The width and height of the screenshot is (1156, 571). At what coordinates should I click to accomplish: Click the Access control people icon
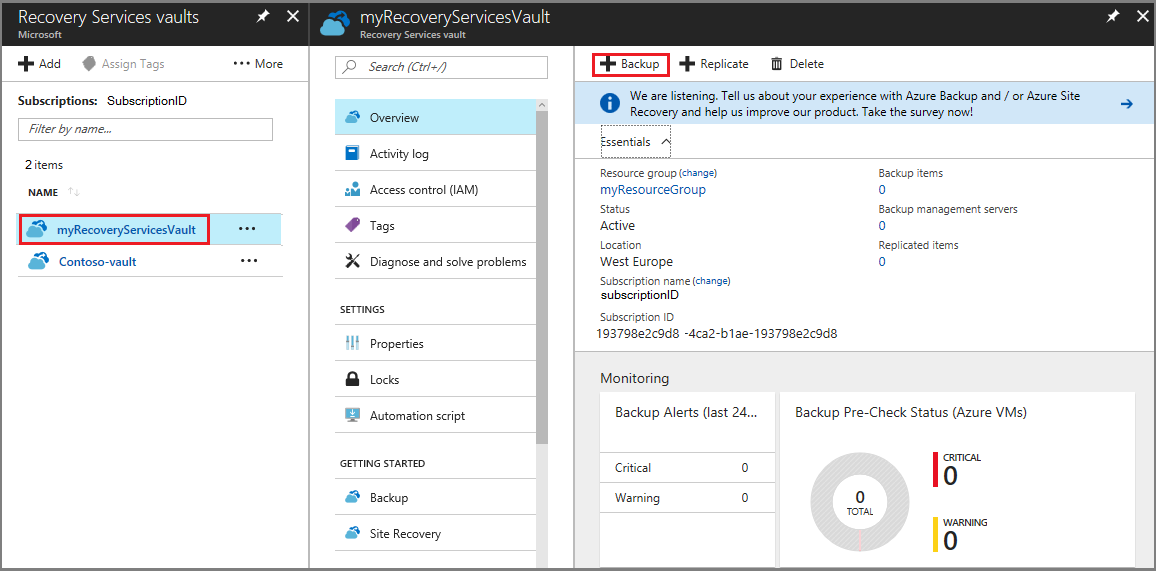pyautogui.click(x=352, y=189)
